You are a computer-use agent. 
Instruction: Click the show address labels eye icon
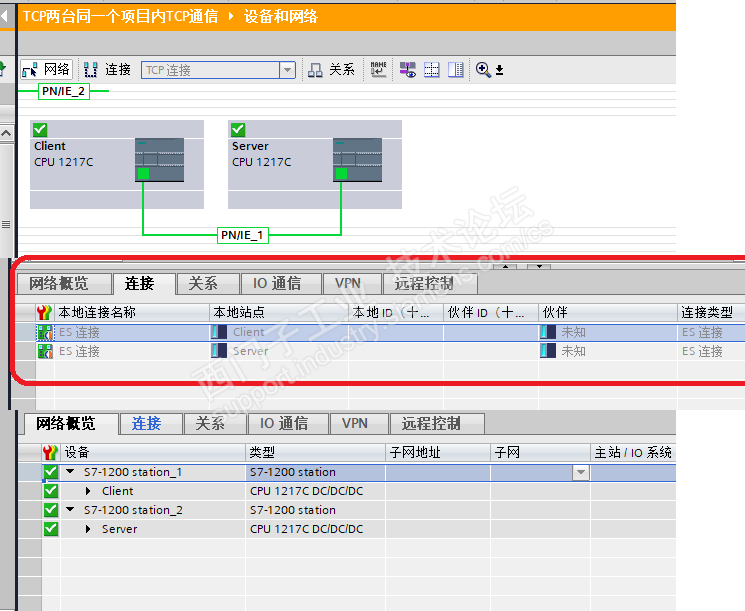tap(407, 70)
